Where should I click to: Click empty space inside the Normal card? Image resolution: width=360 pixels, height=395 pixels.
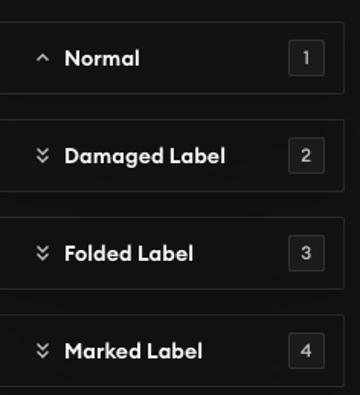coord(213,58)
